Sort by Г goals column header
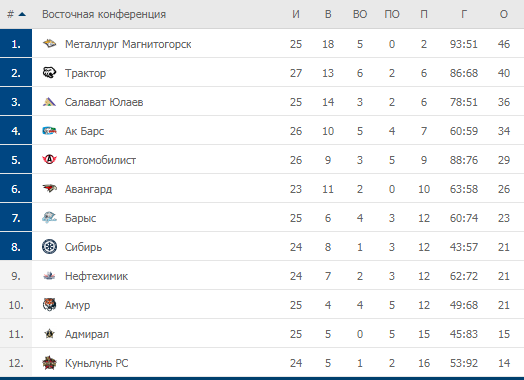The width and height of the screenshot is (524, 380). (x=464, y=14)
